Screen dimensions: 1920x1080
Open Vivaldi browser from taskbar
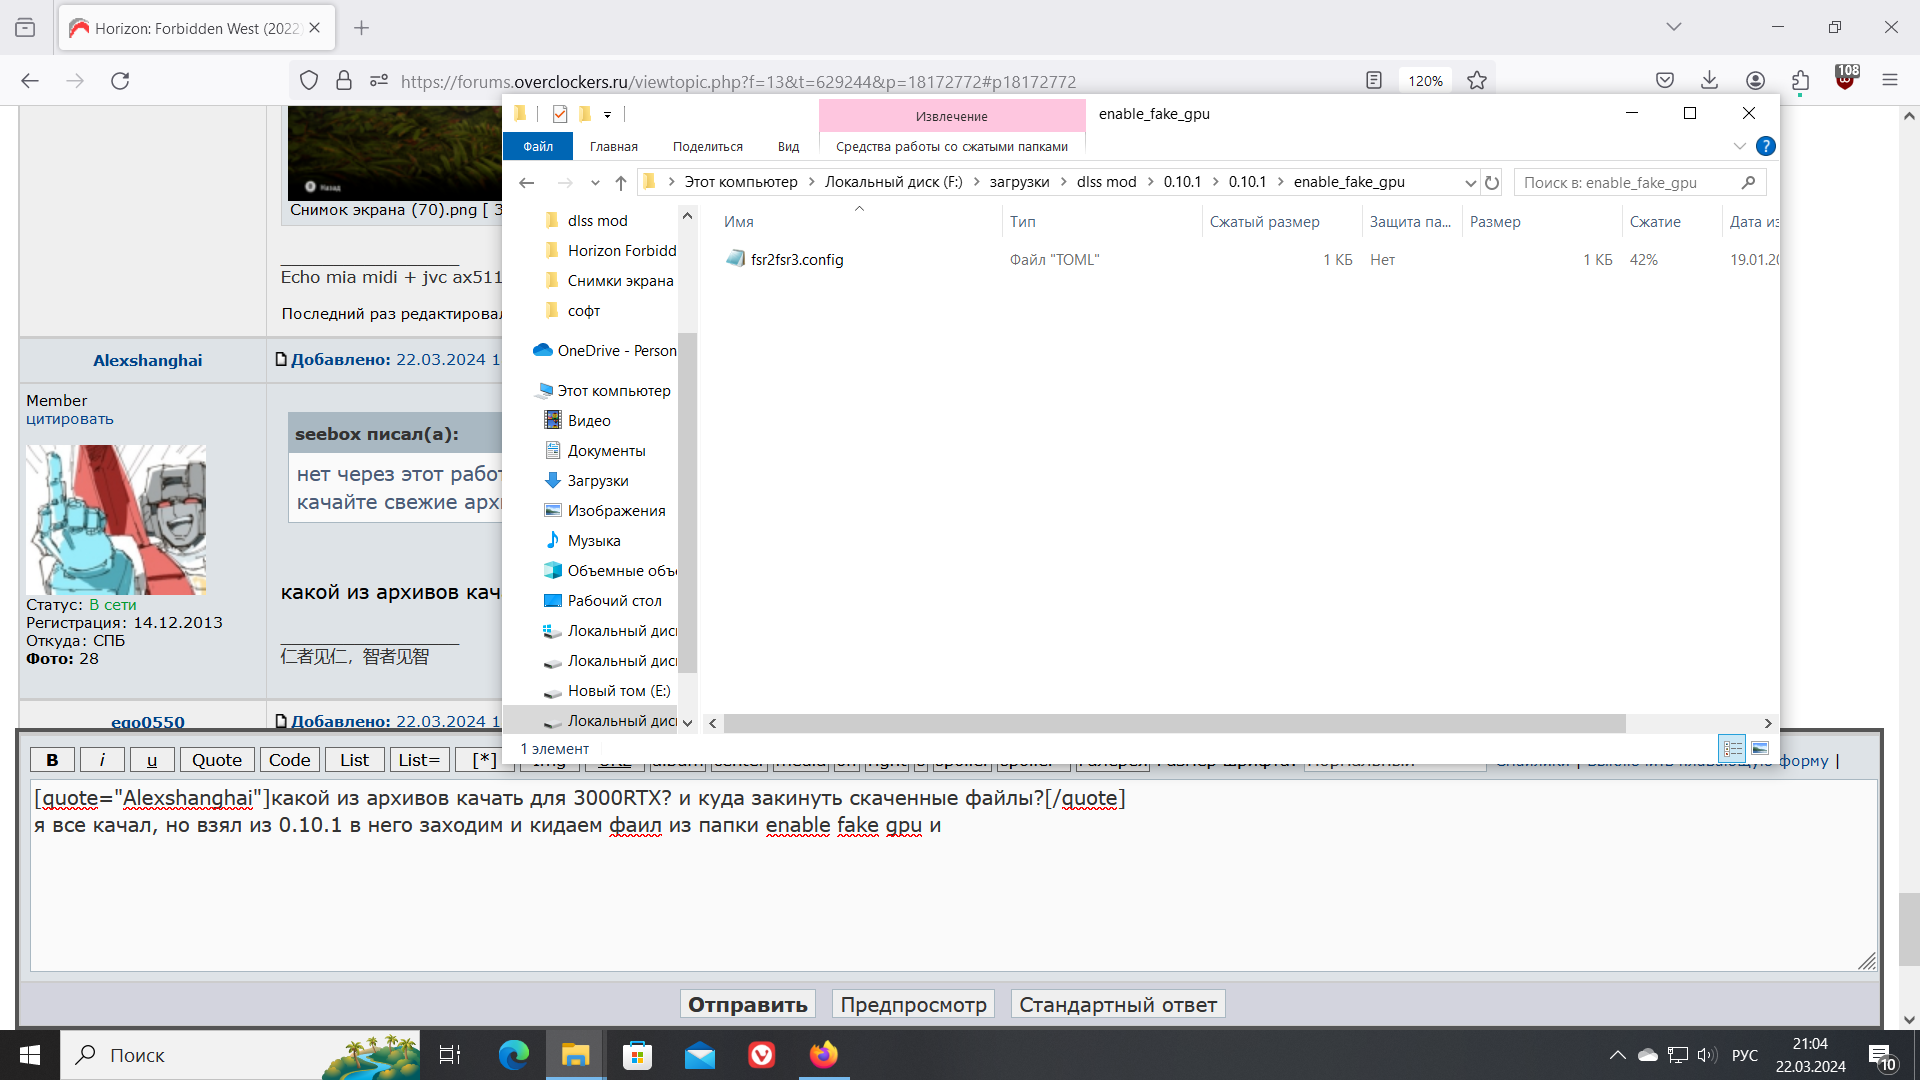(762, 1055)
